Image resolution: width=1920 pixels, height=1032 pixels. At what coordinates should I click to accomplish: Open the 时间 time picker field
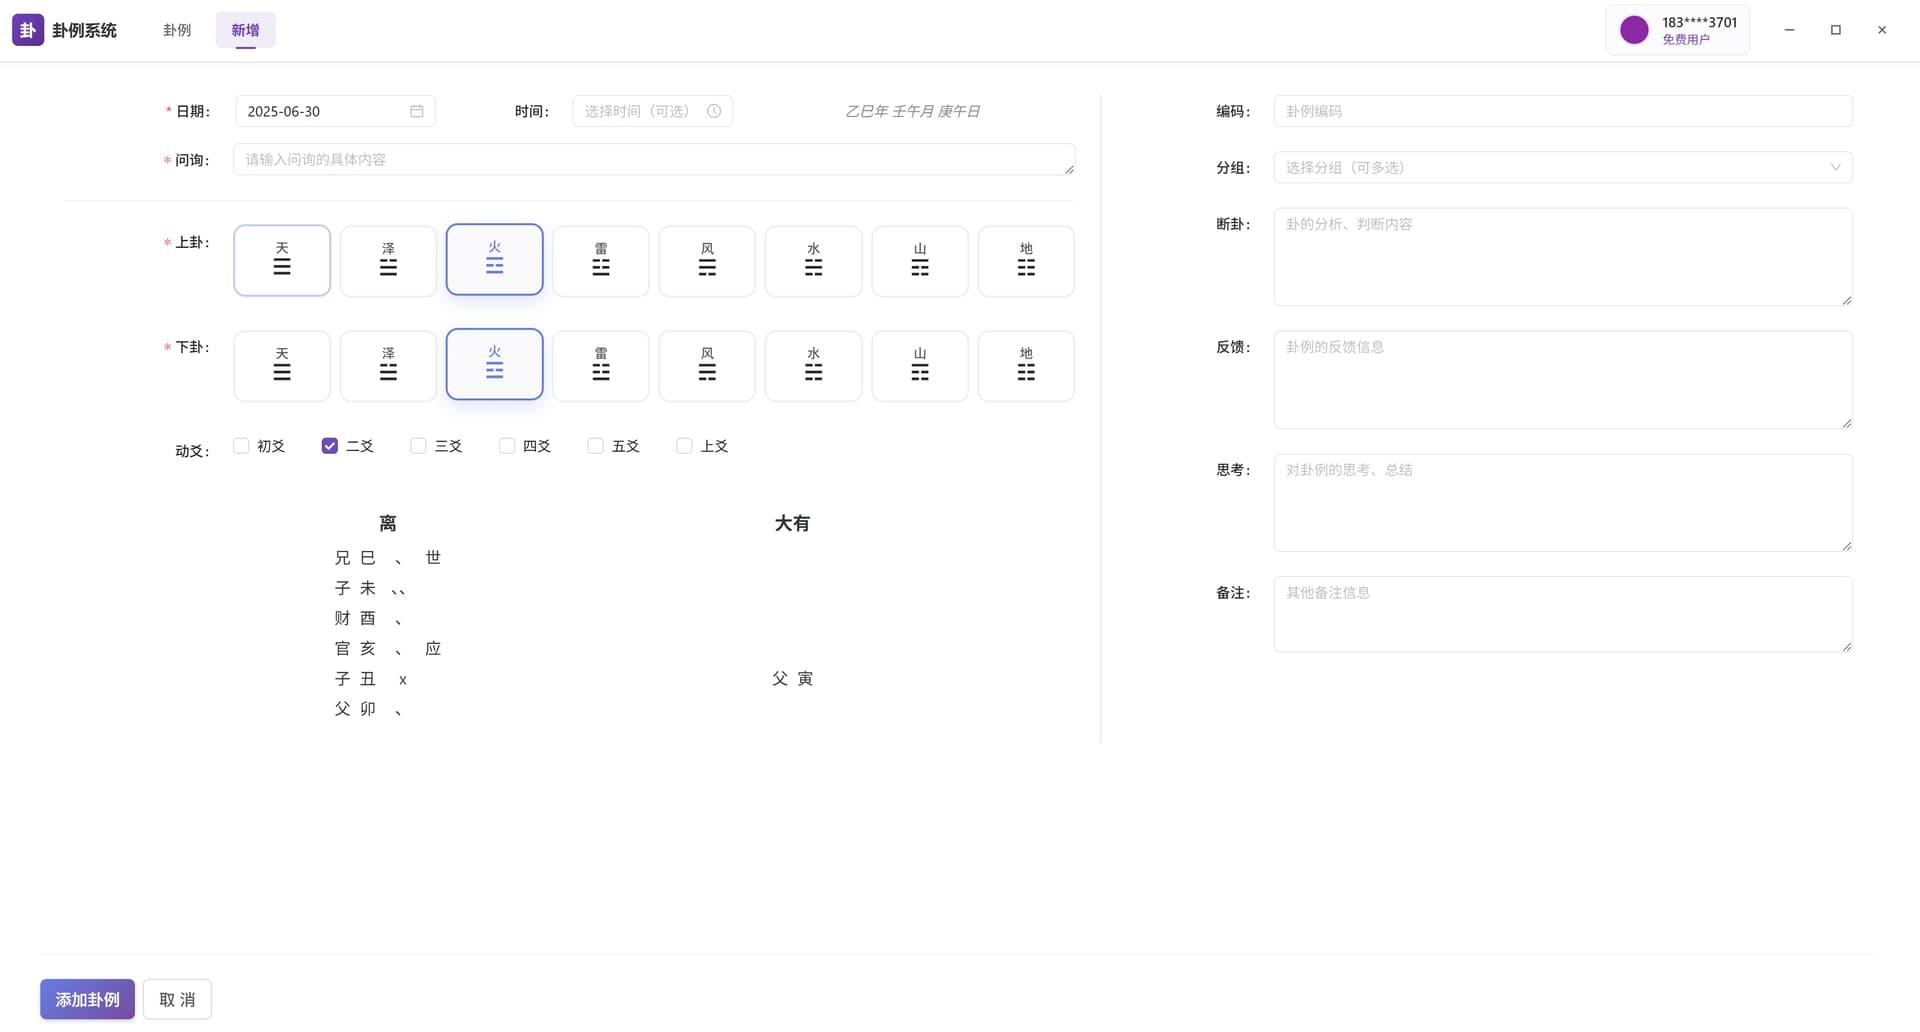click(x=652, y=111)
